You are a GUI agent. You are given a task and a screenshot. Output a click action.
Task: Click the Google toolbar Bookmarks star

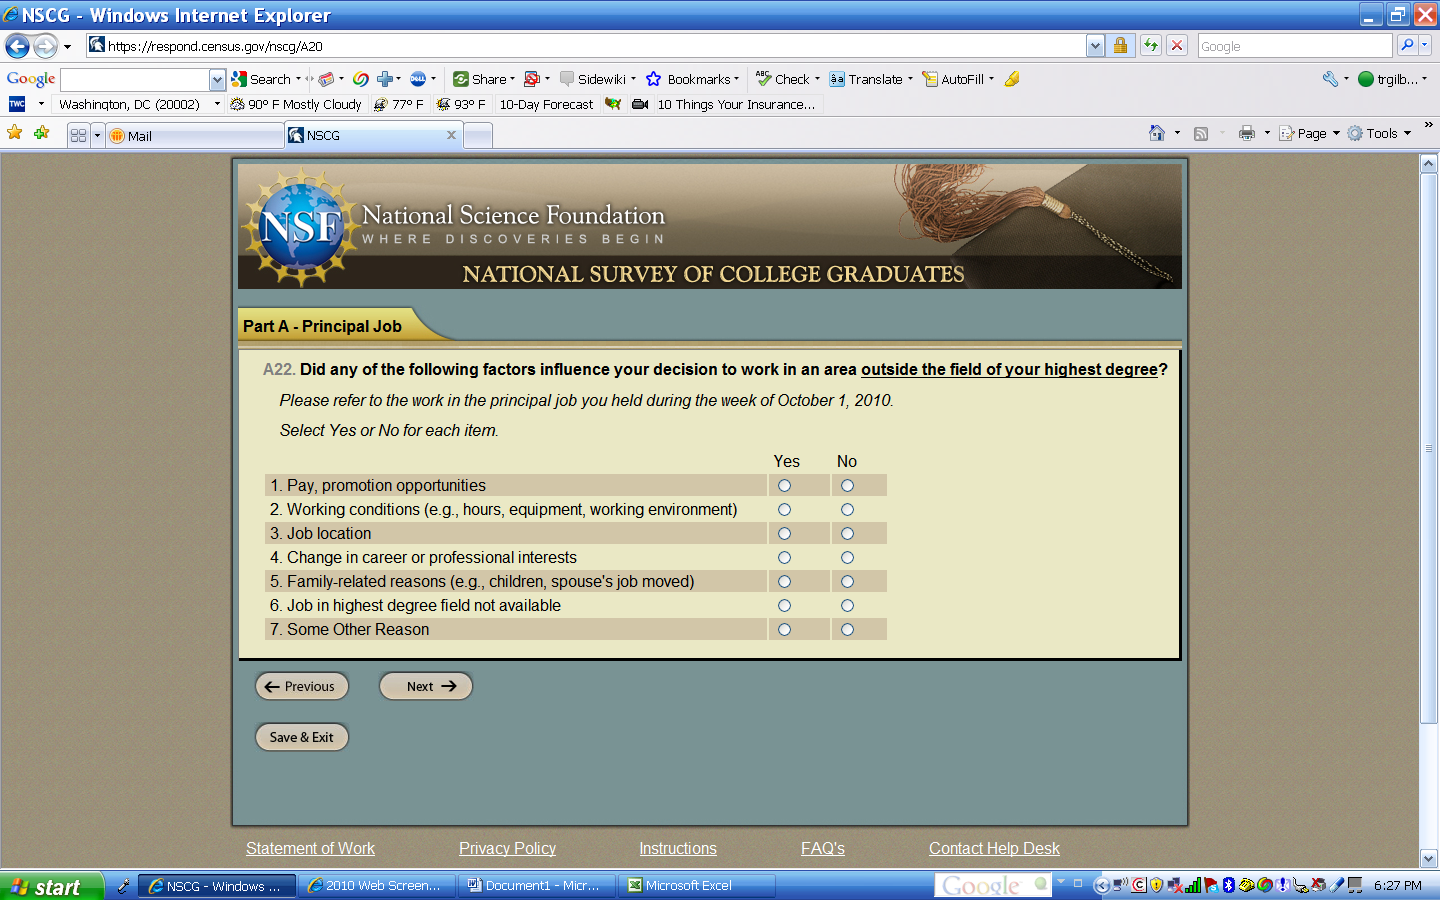click(x=653, y=79)
